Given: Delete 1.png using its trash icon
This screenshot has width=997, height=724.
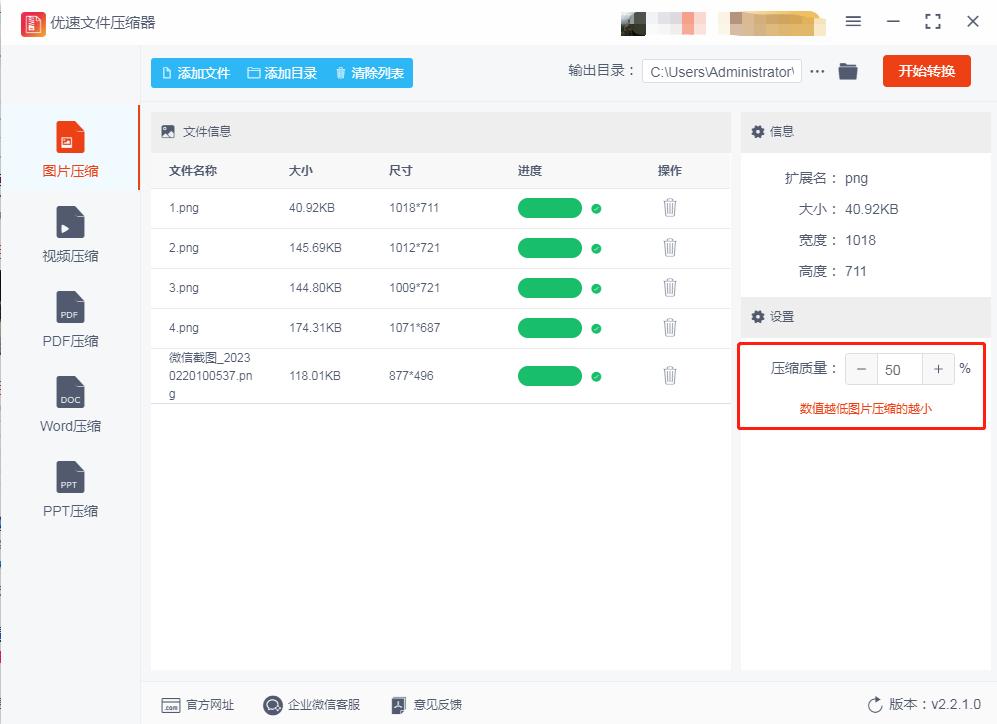Looking at the screenshot, I should point(670,207).
